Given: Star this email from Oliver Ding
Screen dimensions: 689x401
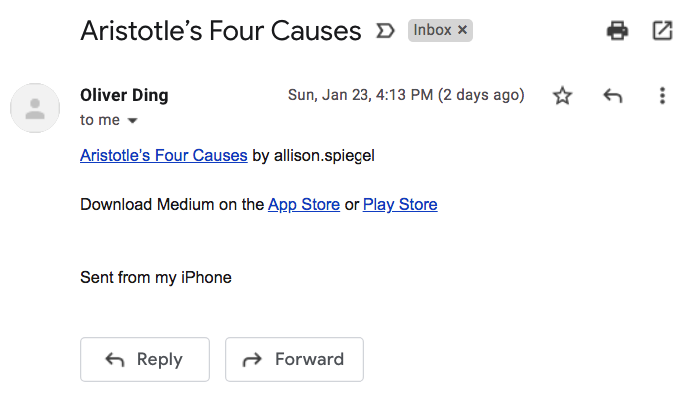Looking at the screenshot, I should [x=563, y=96].
